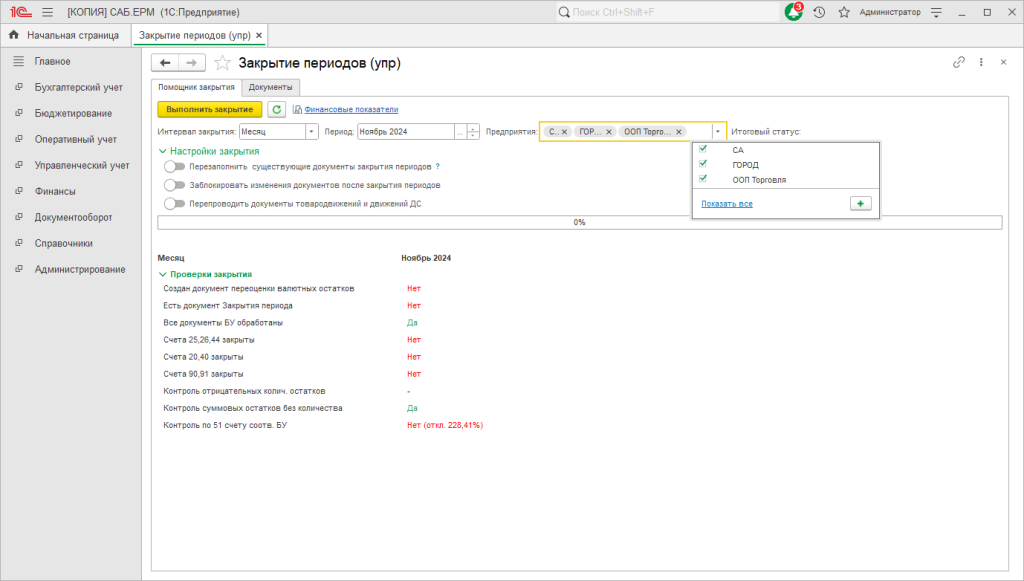Go forward with the right arrow button
This screenshot has width=1024, height=581.
click(x=192, y=63)
